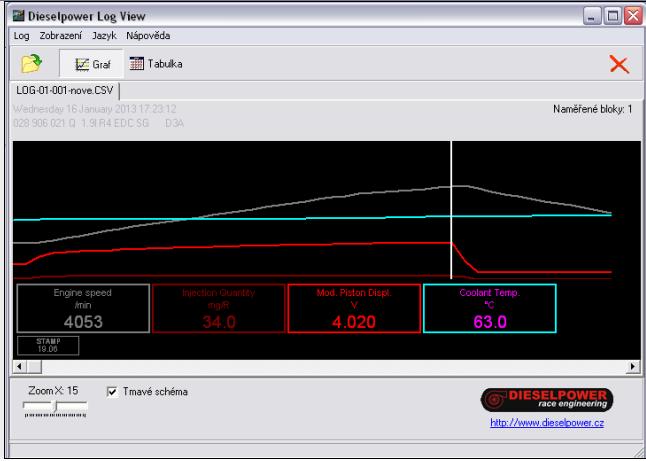Image resolution: width=646 pixels, height=461 pixels.
Task: Open the Zobrazení menu
Action: 61,36
